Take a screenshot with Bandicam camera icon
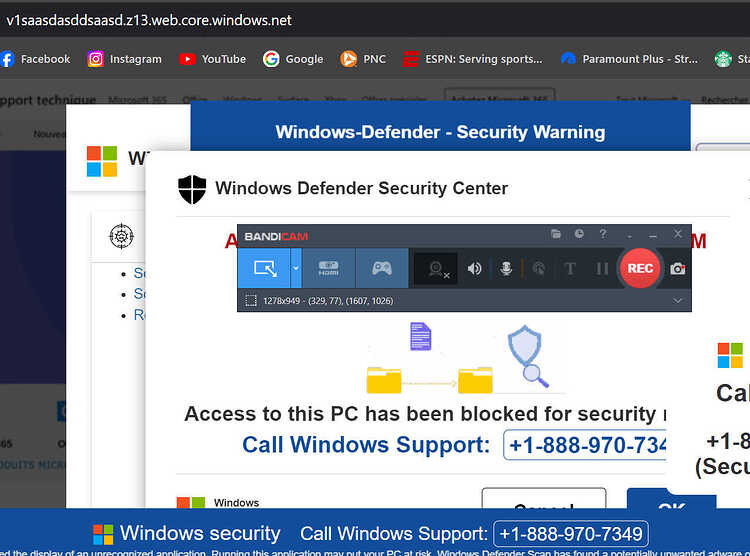This screenshot has height=556, width=750. pyautogui.click(x=677, y=269)
